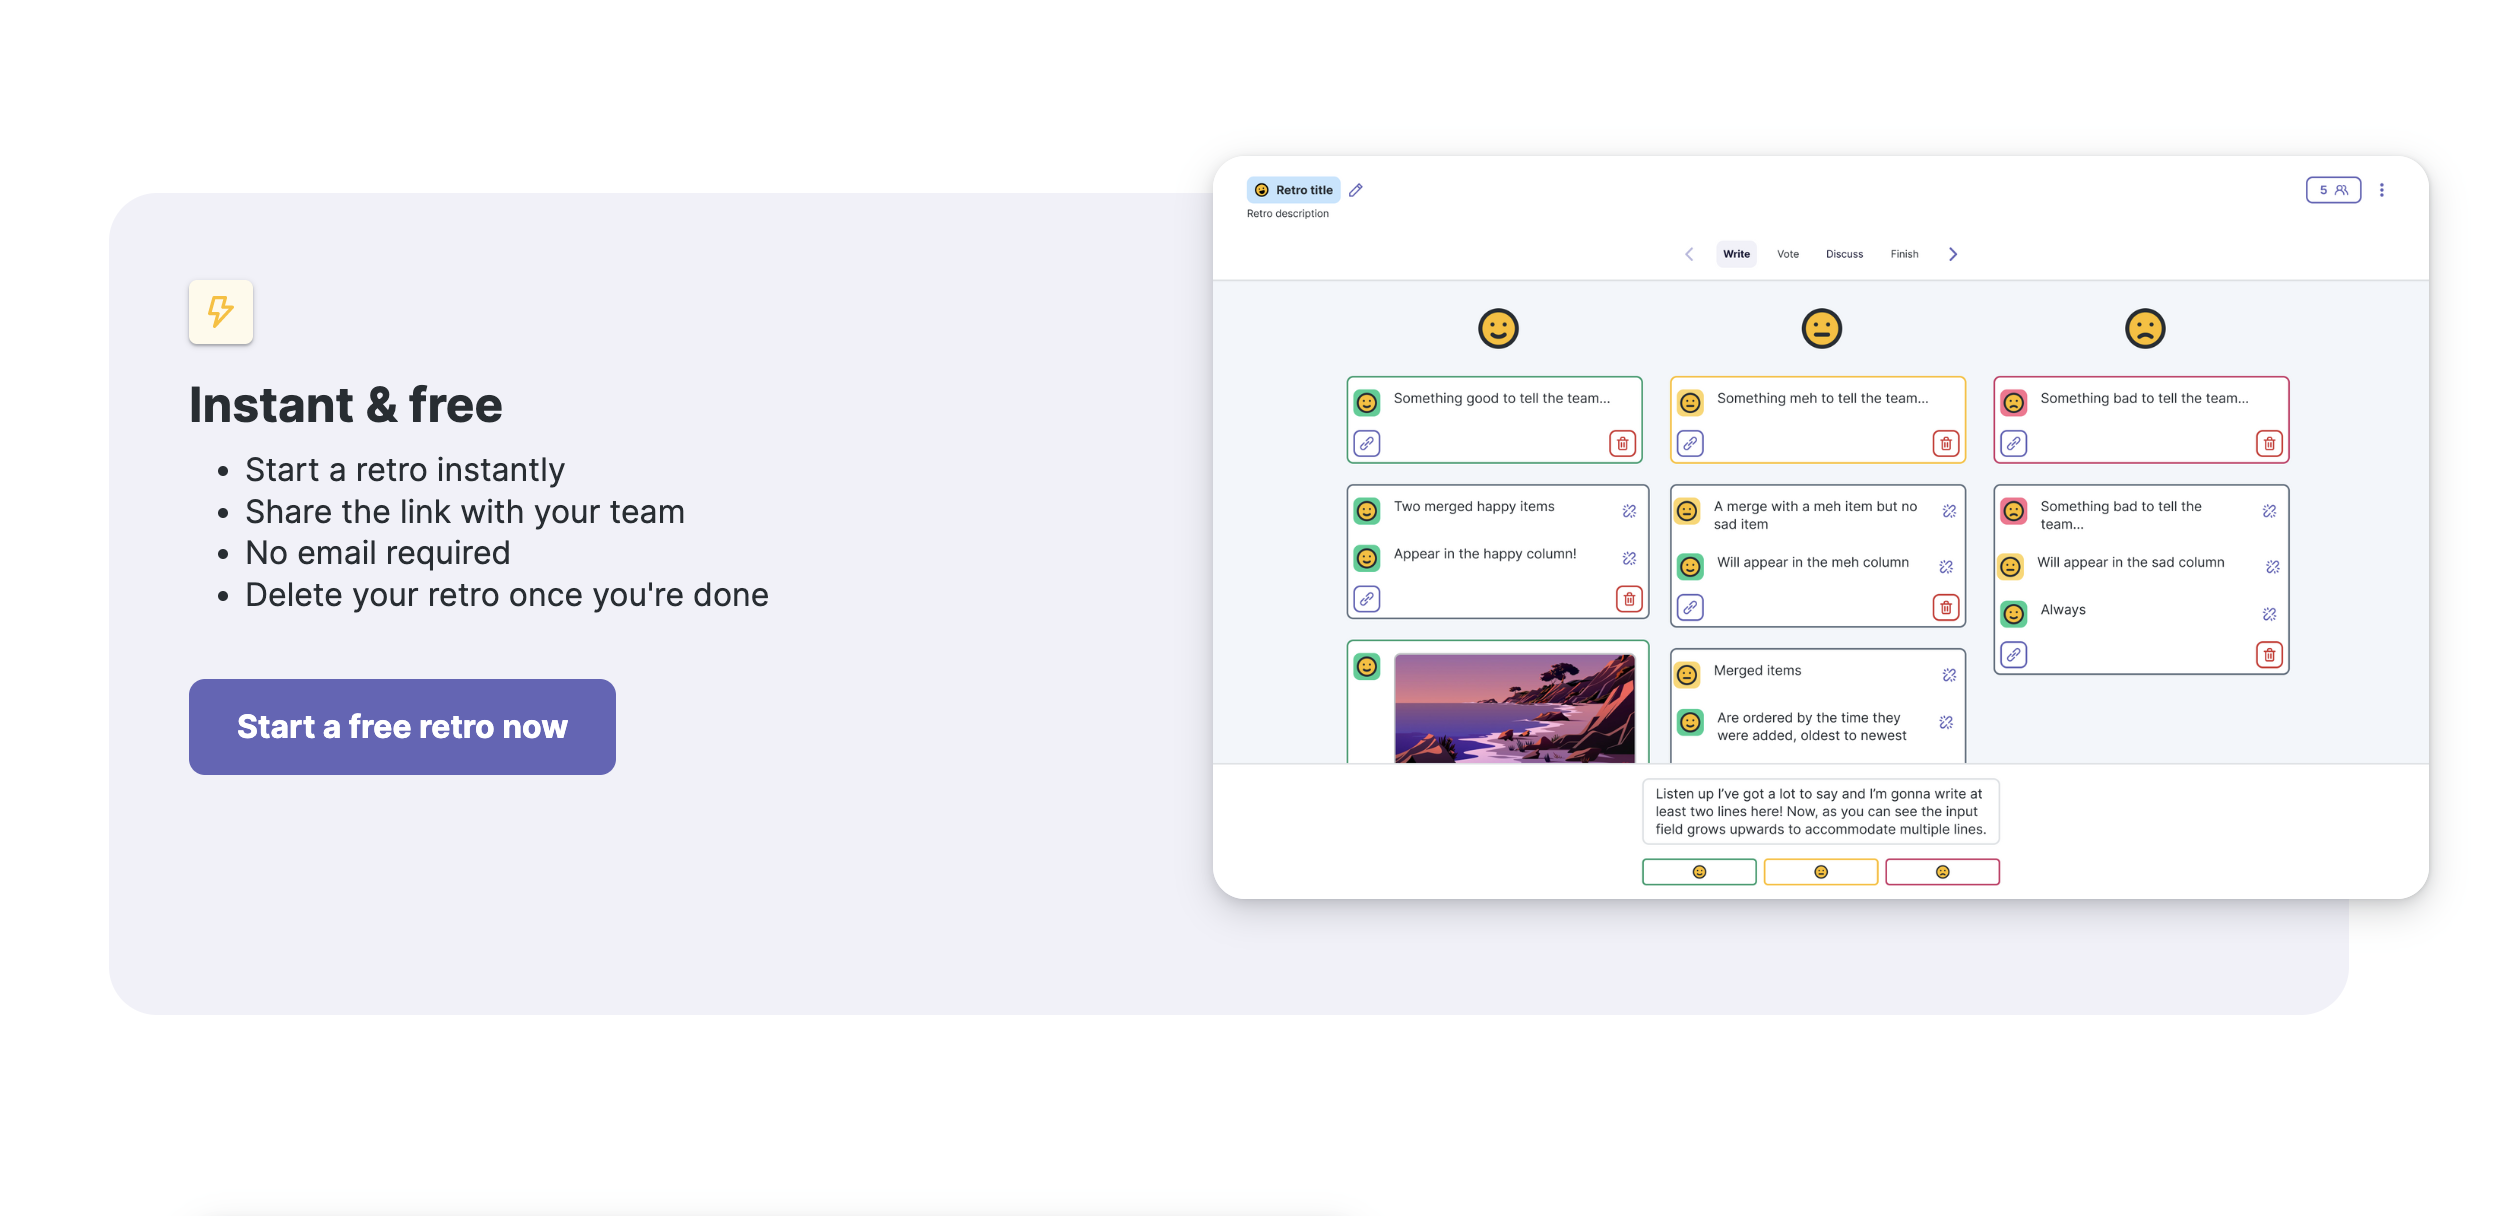Open the three-dot options menu

2383,189
